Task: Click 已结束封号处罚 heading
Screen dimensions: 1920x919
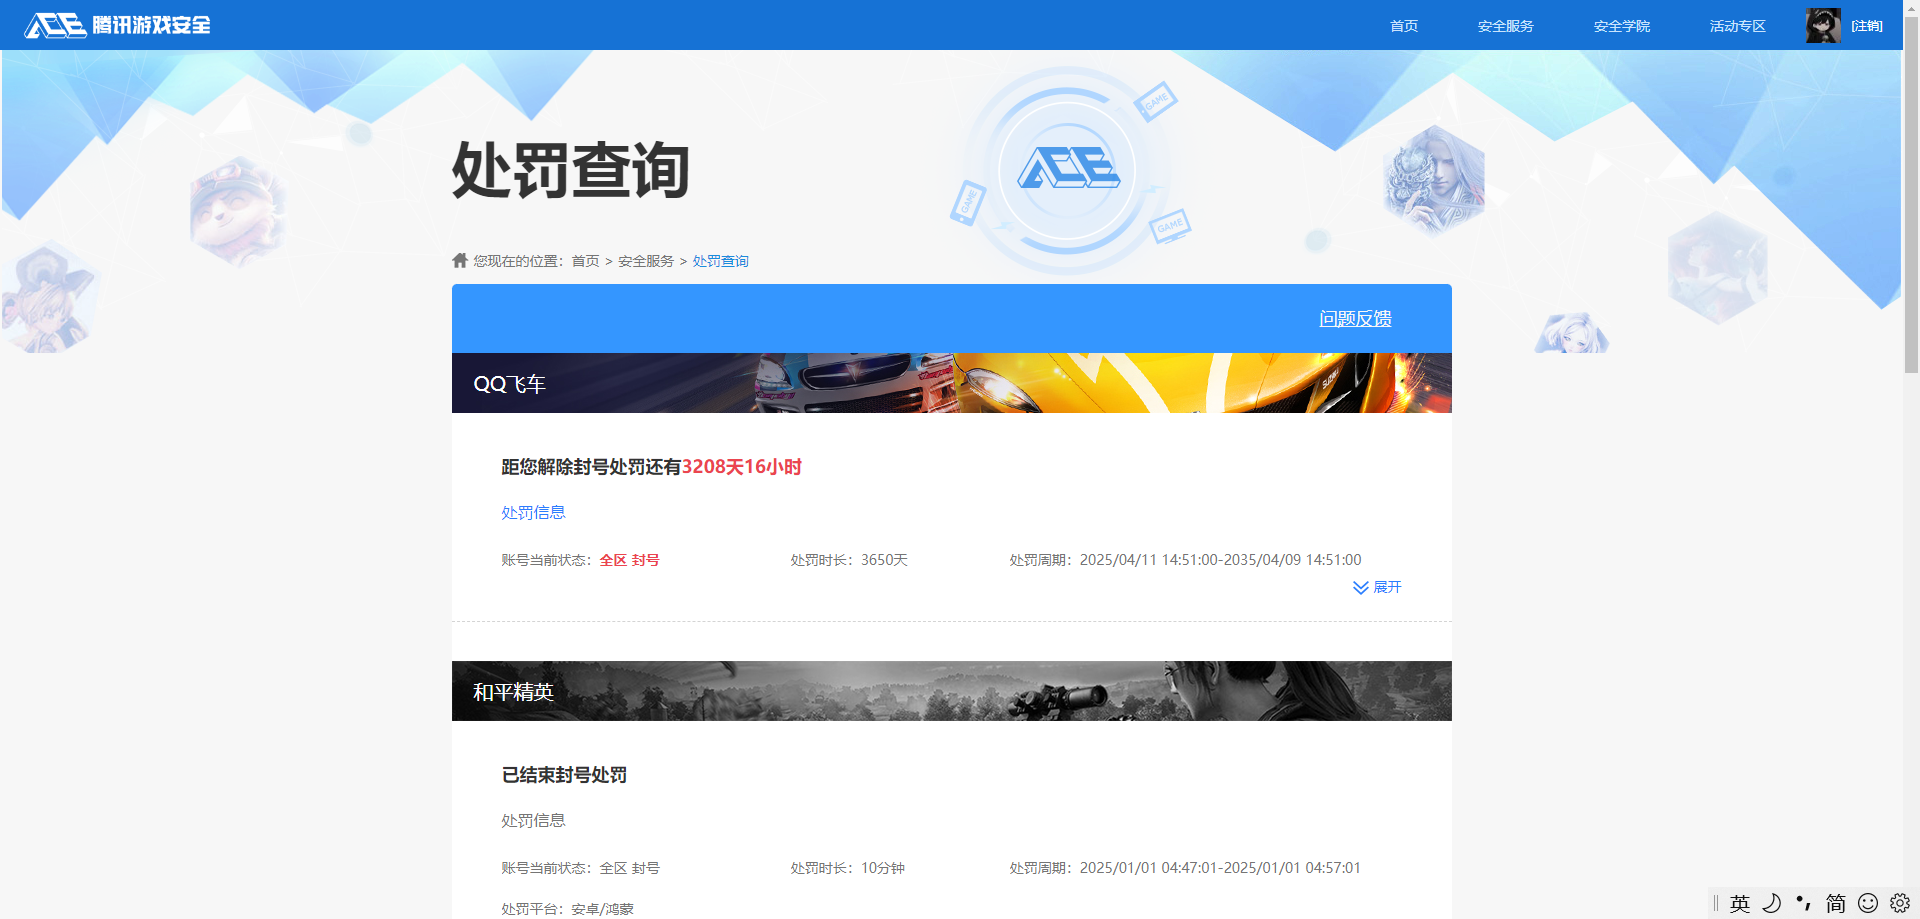Action: pyautogui.click(x=564, y=775)
